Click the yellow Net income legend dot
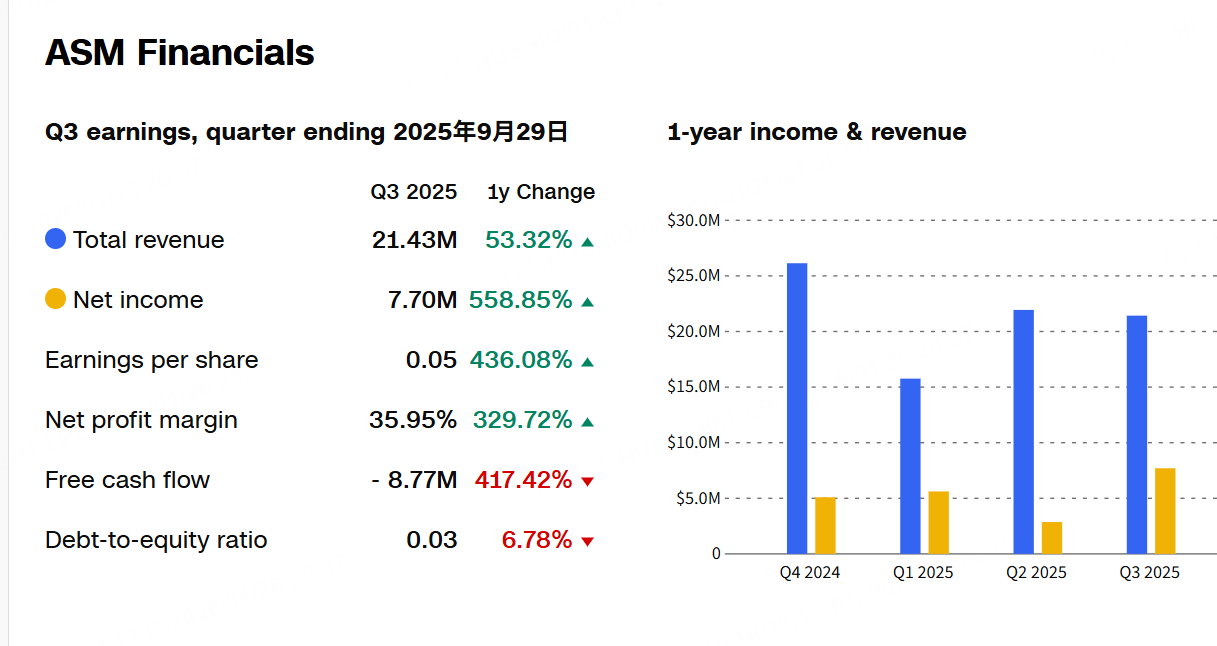Screen dimensions: 1217x646 [56, 299]
